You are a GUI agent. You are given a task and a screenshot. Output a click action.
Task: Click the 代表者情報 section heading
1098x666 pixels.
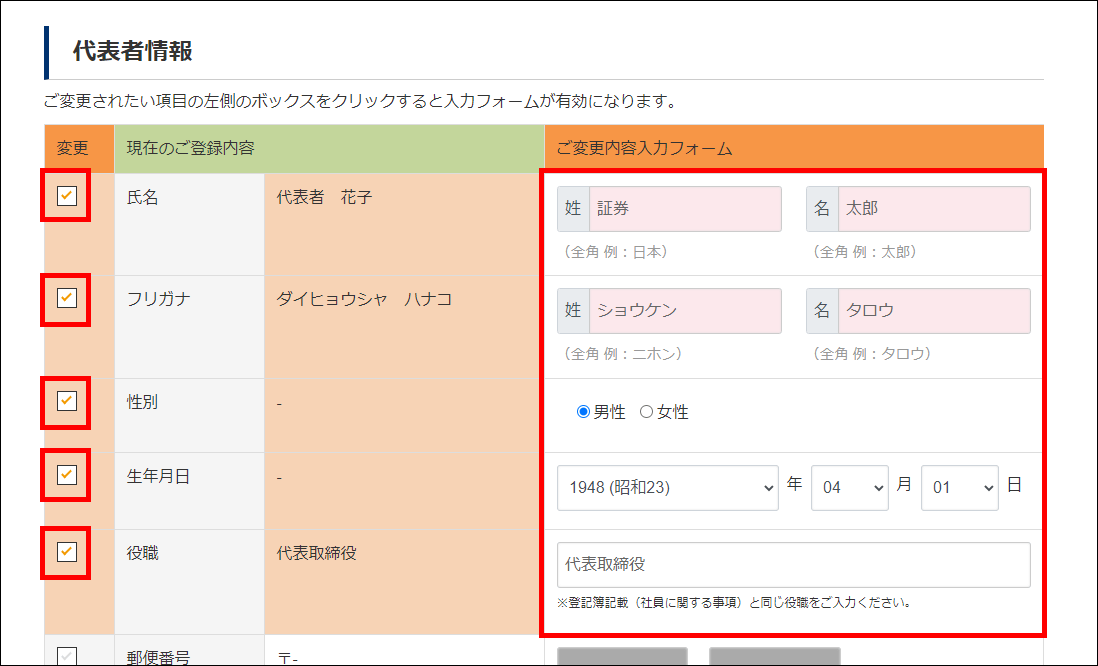[132, 52]
